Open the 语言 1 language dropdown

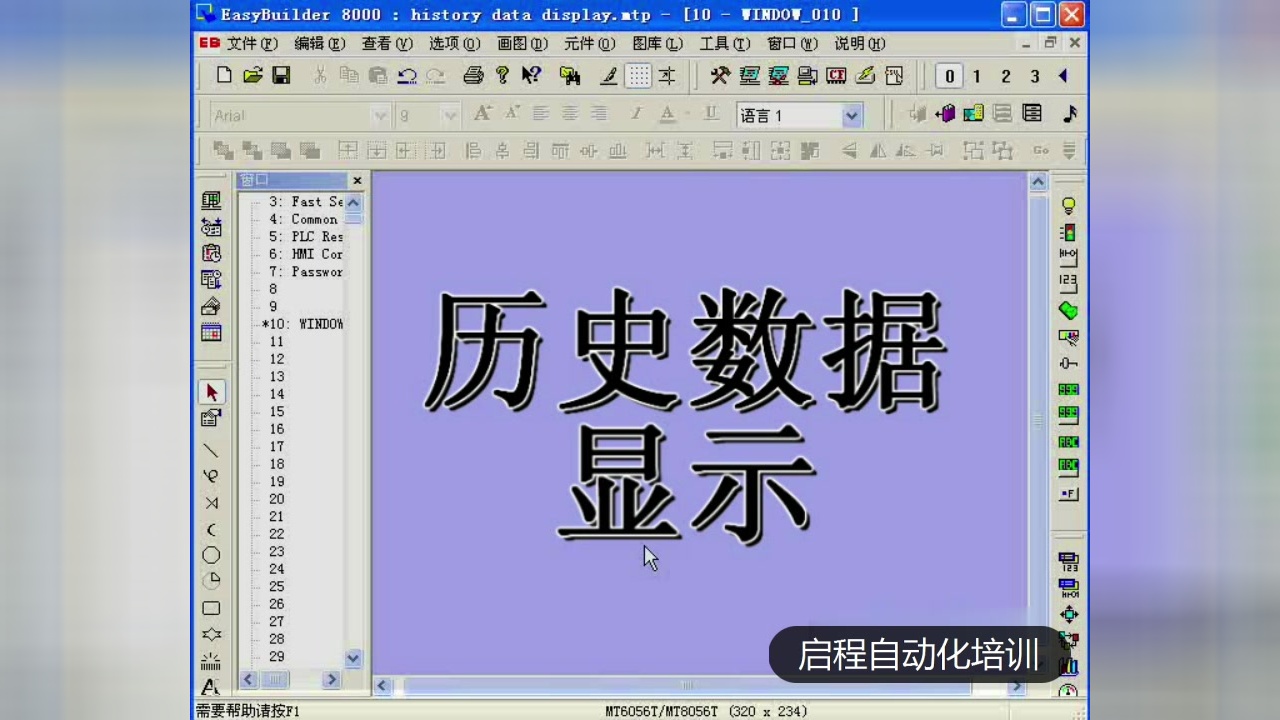pyautogui.click(x=852, y=116)
